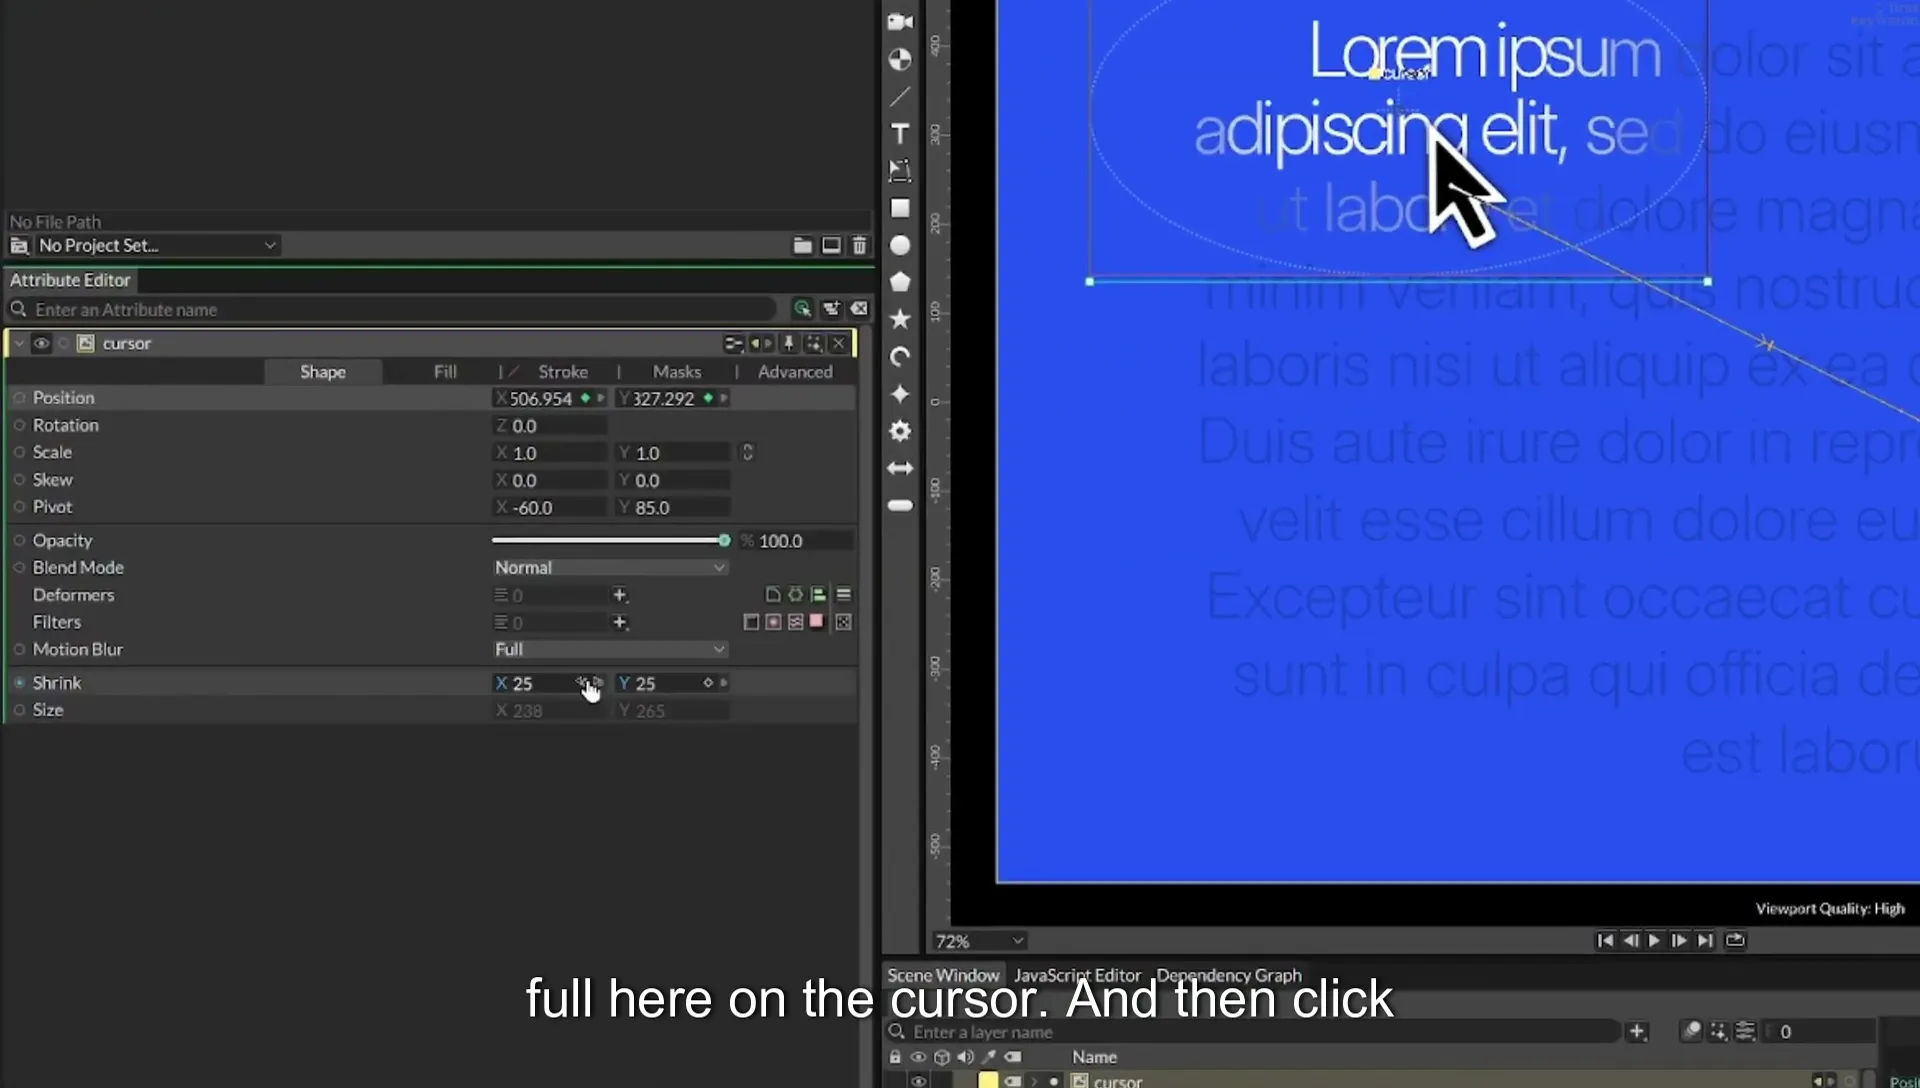The width and height of the screenshot is (1920, 1088).
Task: Toggle the Rotation attribute circle
Action: 19,425
